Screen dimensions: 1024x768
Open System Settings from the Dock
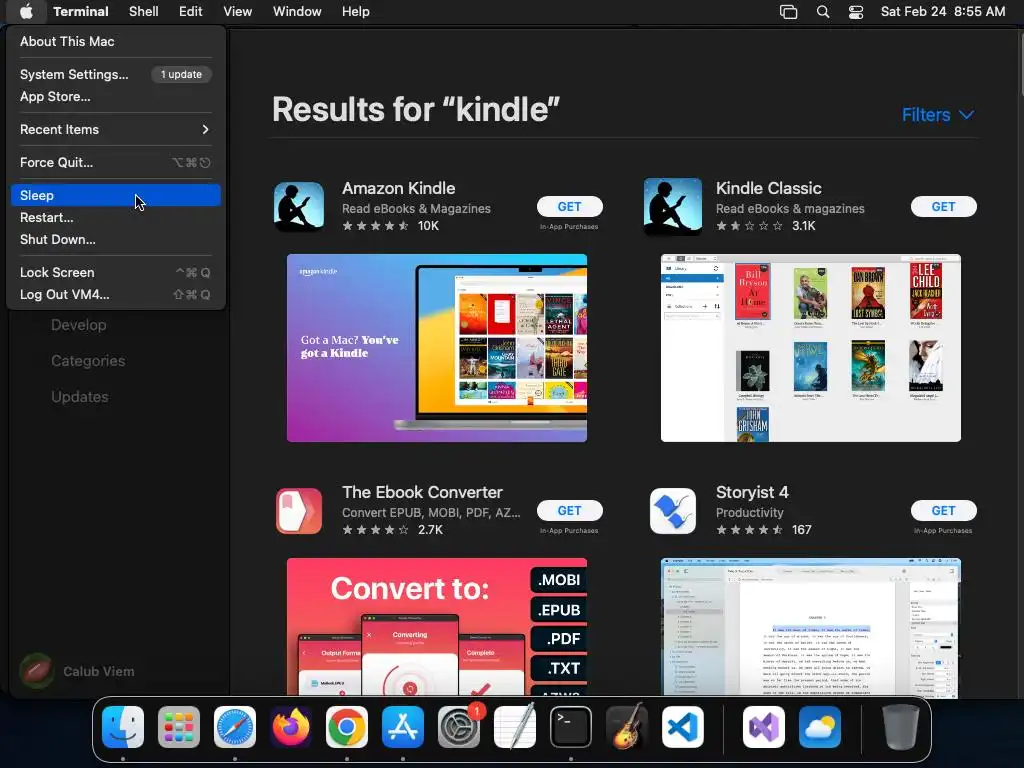pyautogui.click(x=459, y=727)
